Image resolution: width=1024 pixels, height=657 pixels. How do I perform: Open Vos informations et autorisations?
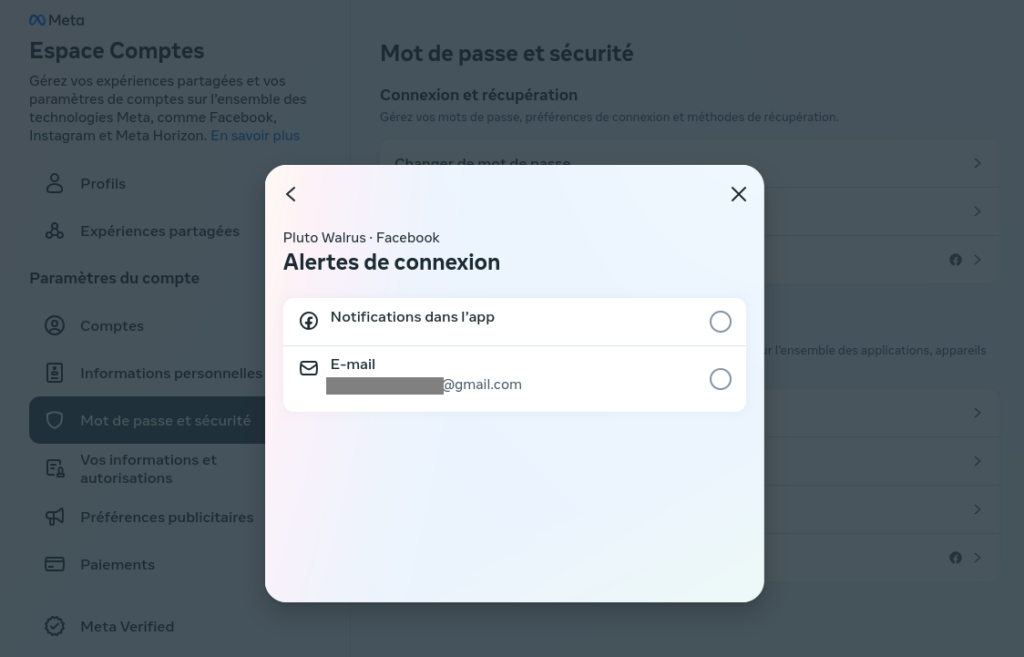tap(148, 469)
